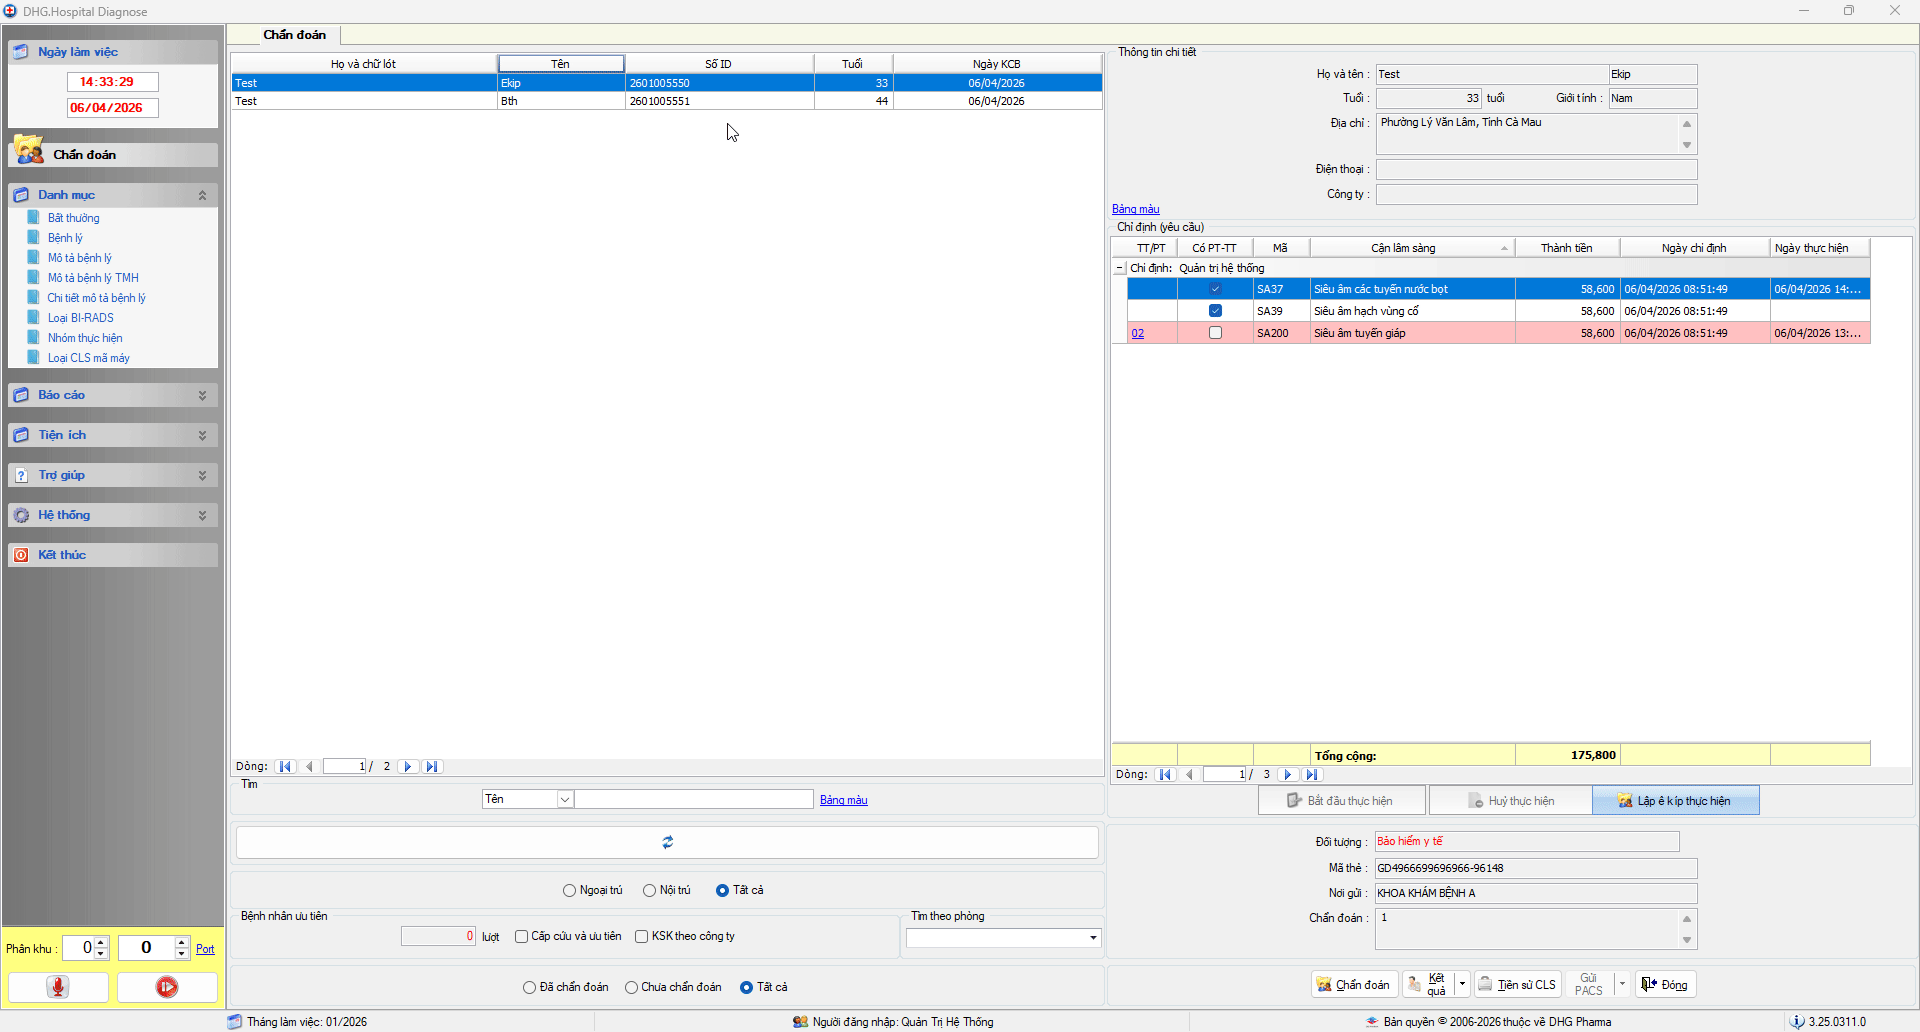Click the Đóng button
This screenshot has height=1032, width=1920.
[x=1666, y=985]
